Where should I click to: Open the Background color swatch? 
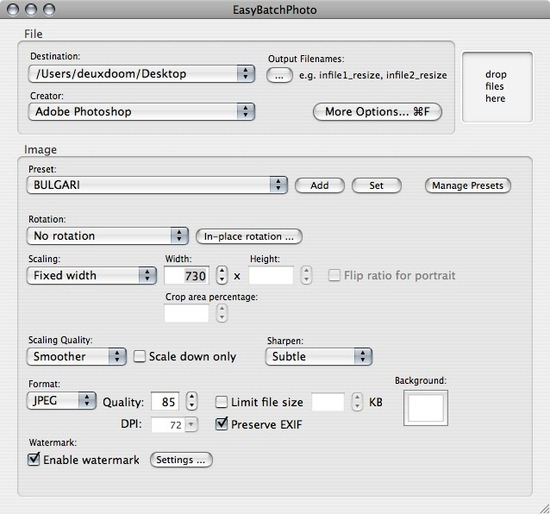click(x=425, y=408)
